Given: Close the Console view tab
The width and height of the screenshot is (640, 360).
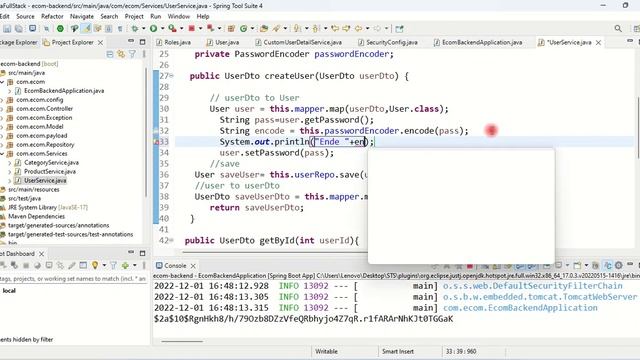Looking at the screenshot, I should click(x=193, y=266).
